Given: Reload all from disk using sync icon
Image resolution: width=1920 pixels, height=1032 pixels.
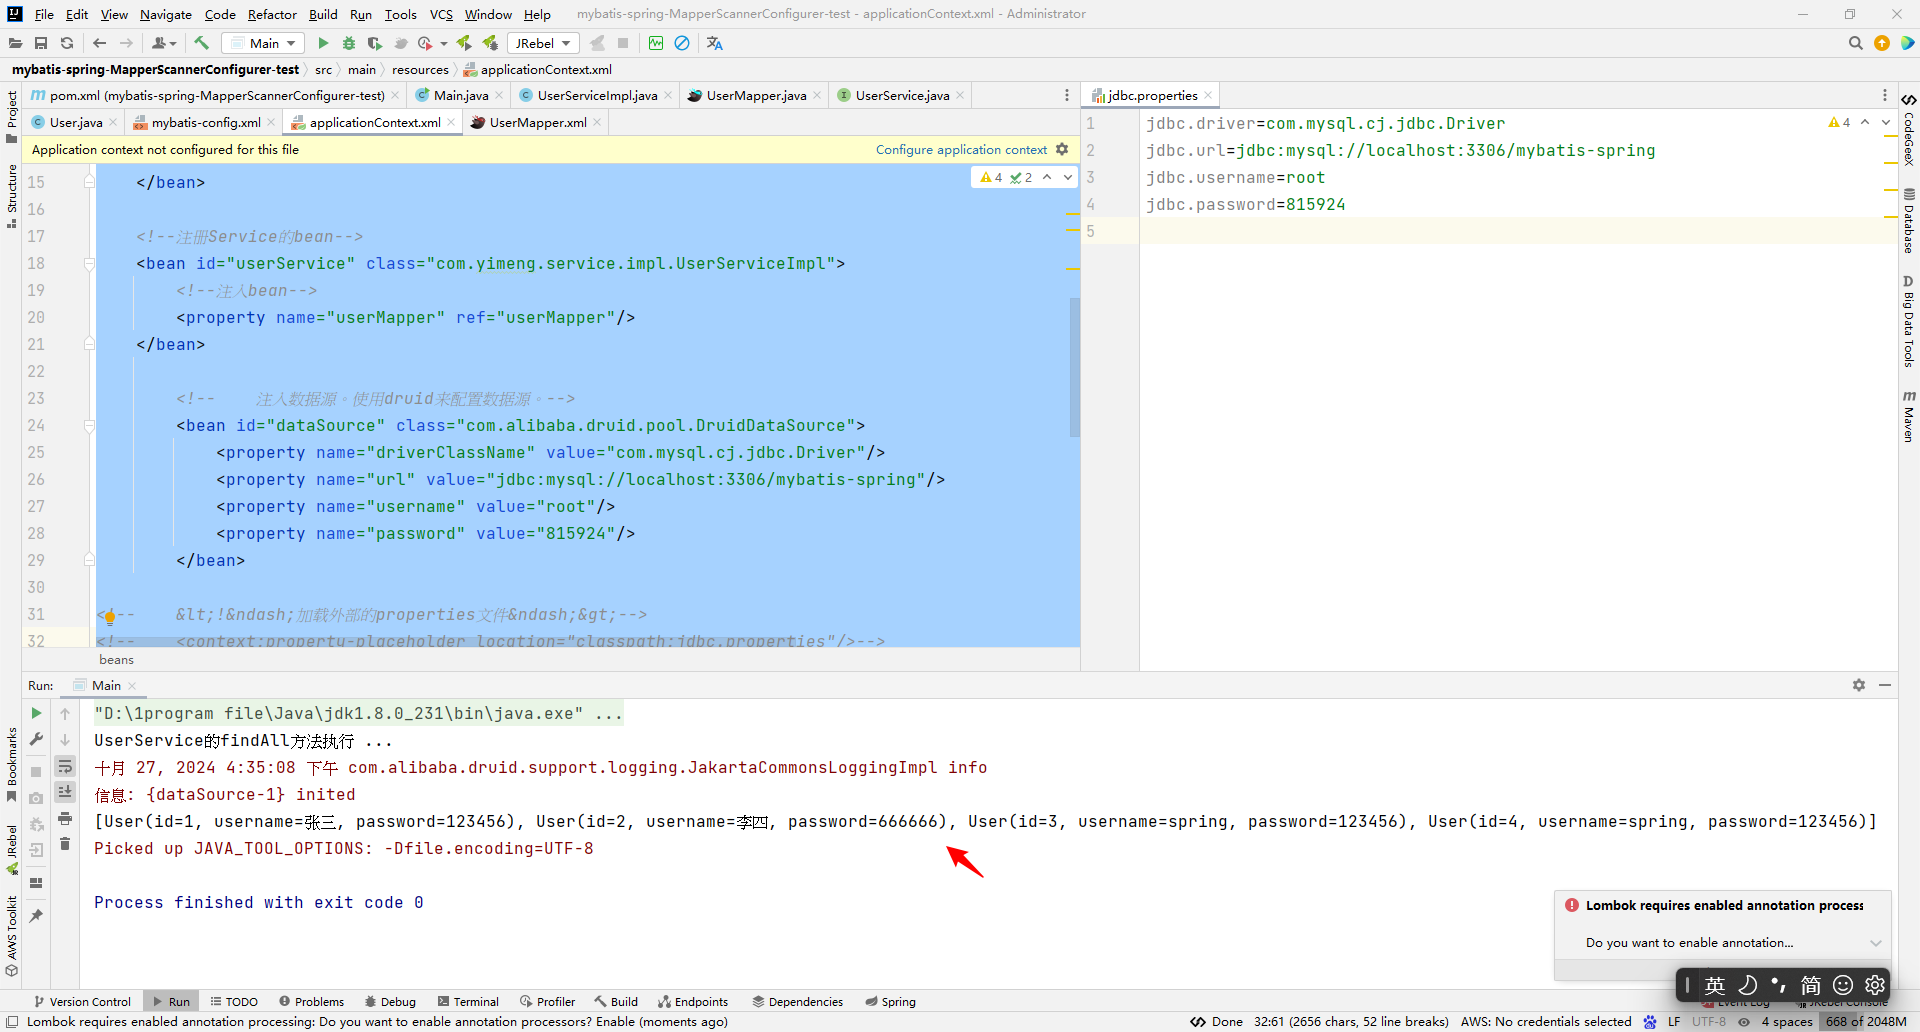Looking at the screenshot, I should pyautogui.click(x=67, y=43).
